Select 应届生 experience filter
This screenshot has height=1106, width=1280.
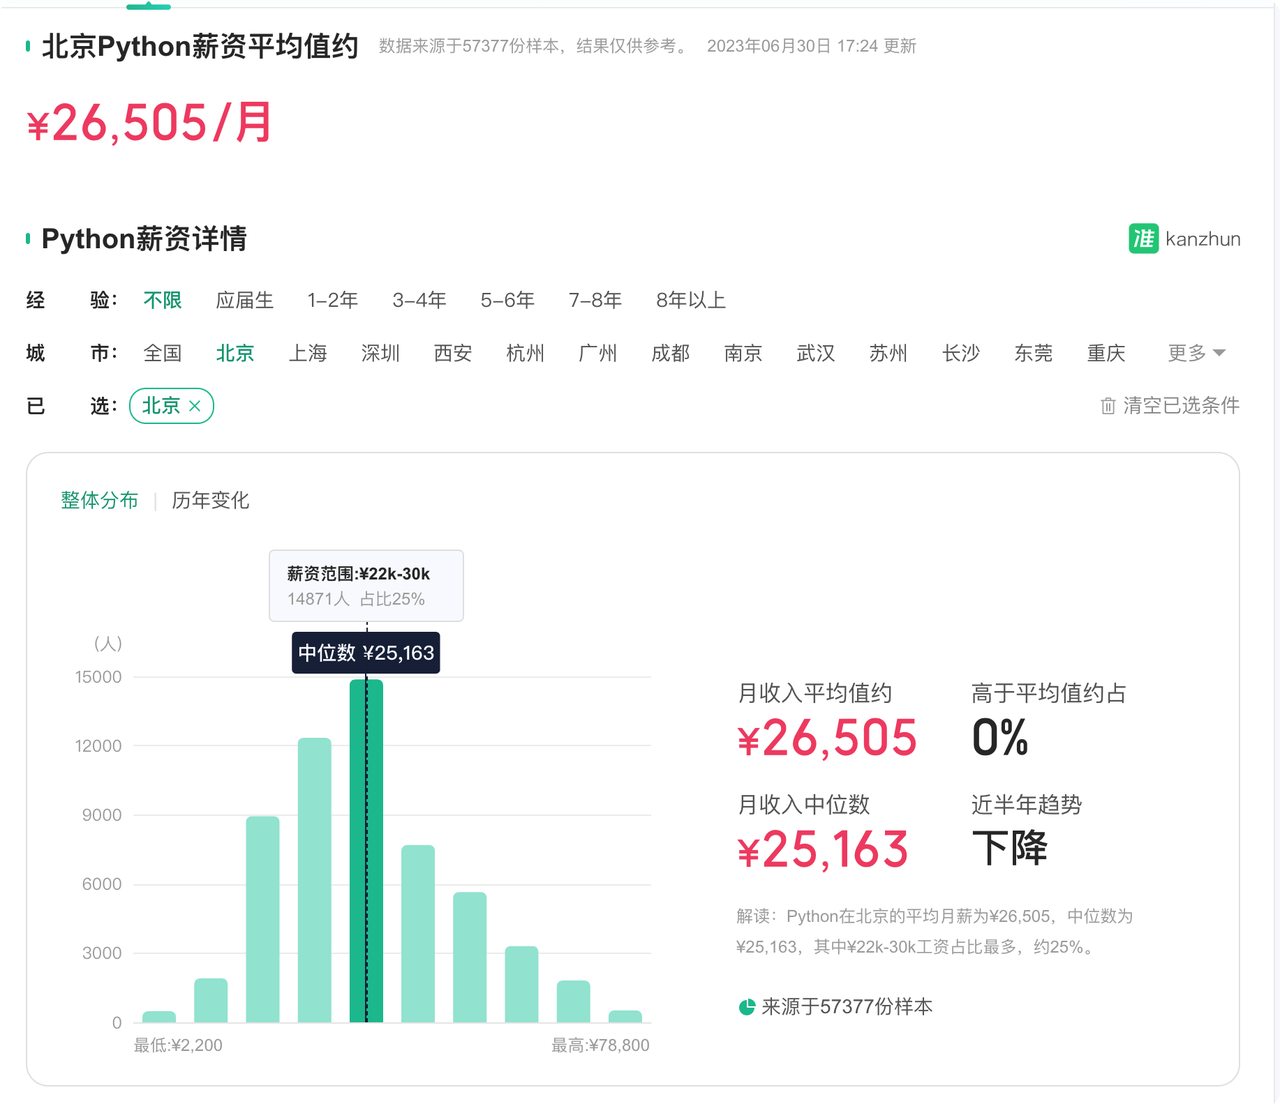point(244,300)
